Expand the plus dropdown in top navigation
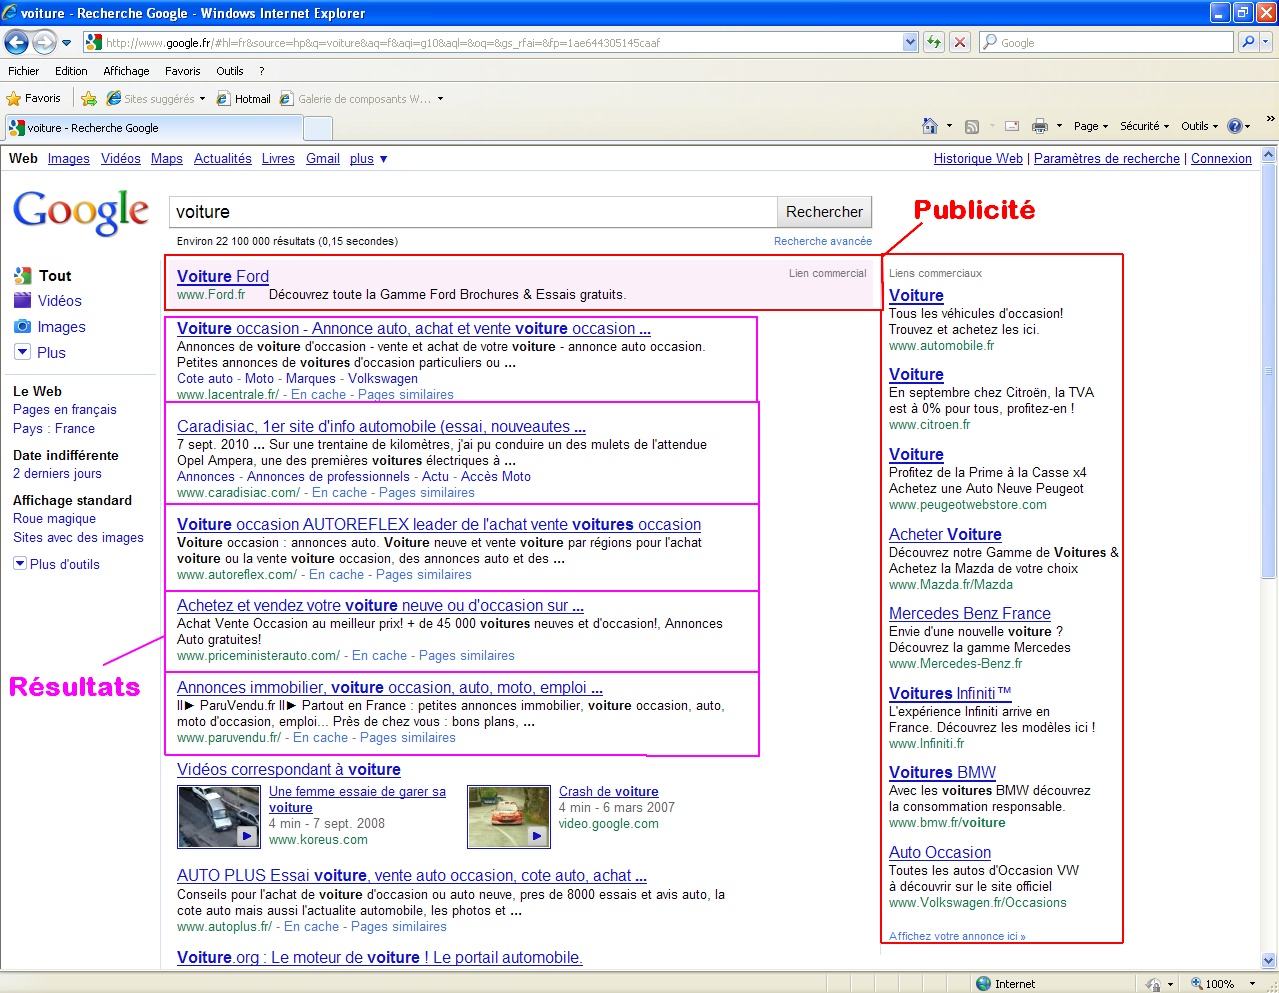1279x993 pixels. pos(368,158)
